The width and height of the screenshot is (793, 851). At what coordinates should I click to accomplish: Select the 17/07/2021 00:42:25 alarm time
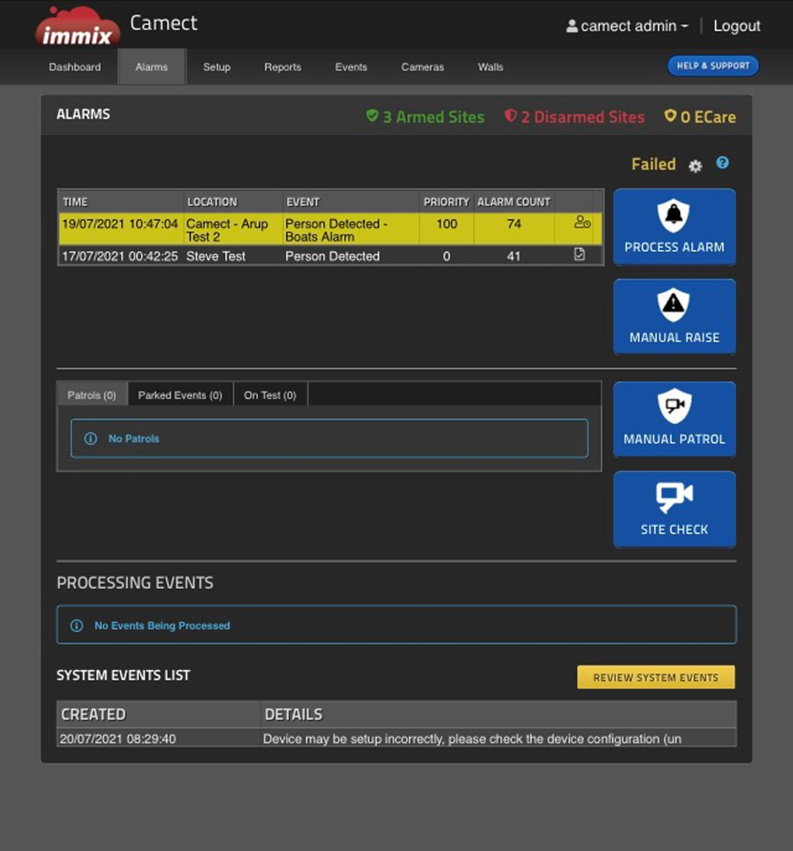[120, 256]
